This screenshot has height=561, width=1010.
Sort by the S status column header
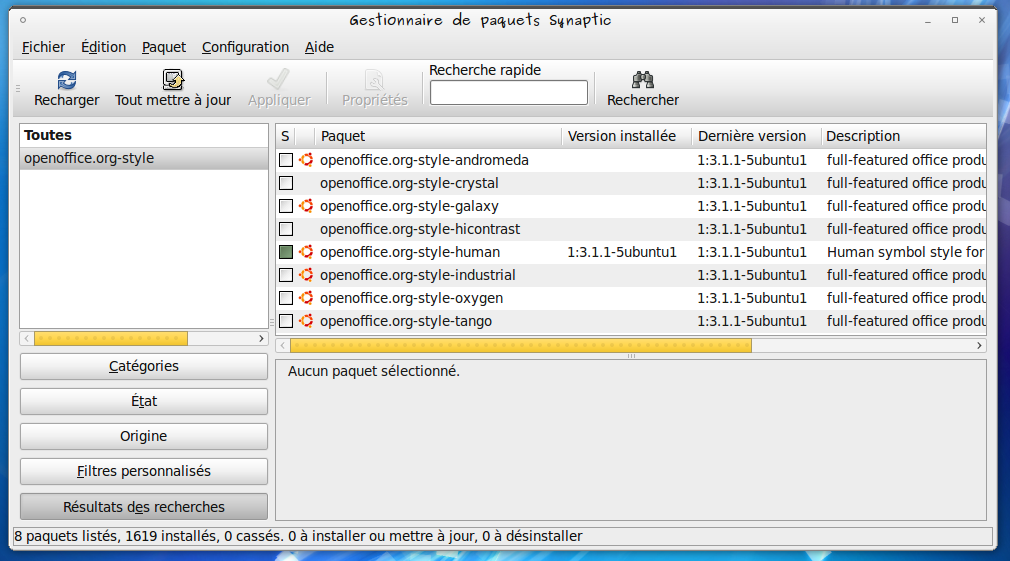[x=285, y=136]
